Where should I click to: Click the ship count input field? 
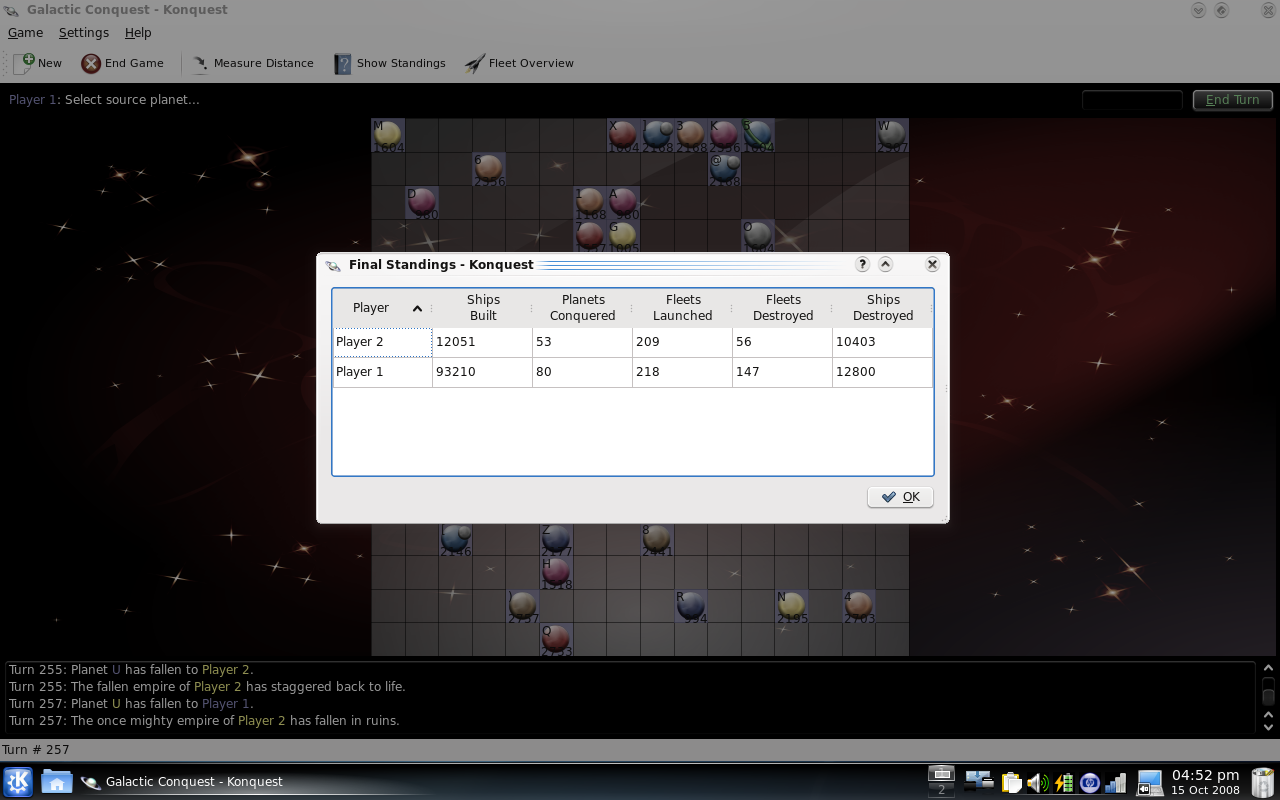(1133, 100)
